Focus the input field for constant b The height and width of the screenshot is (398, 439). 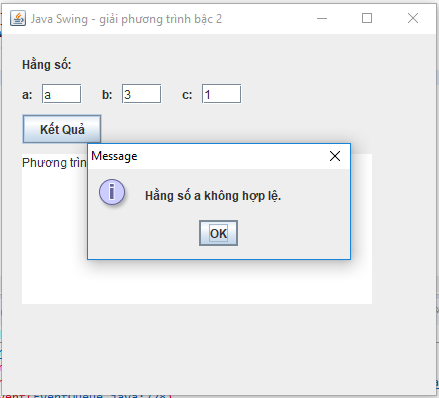tap(142, 94)
